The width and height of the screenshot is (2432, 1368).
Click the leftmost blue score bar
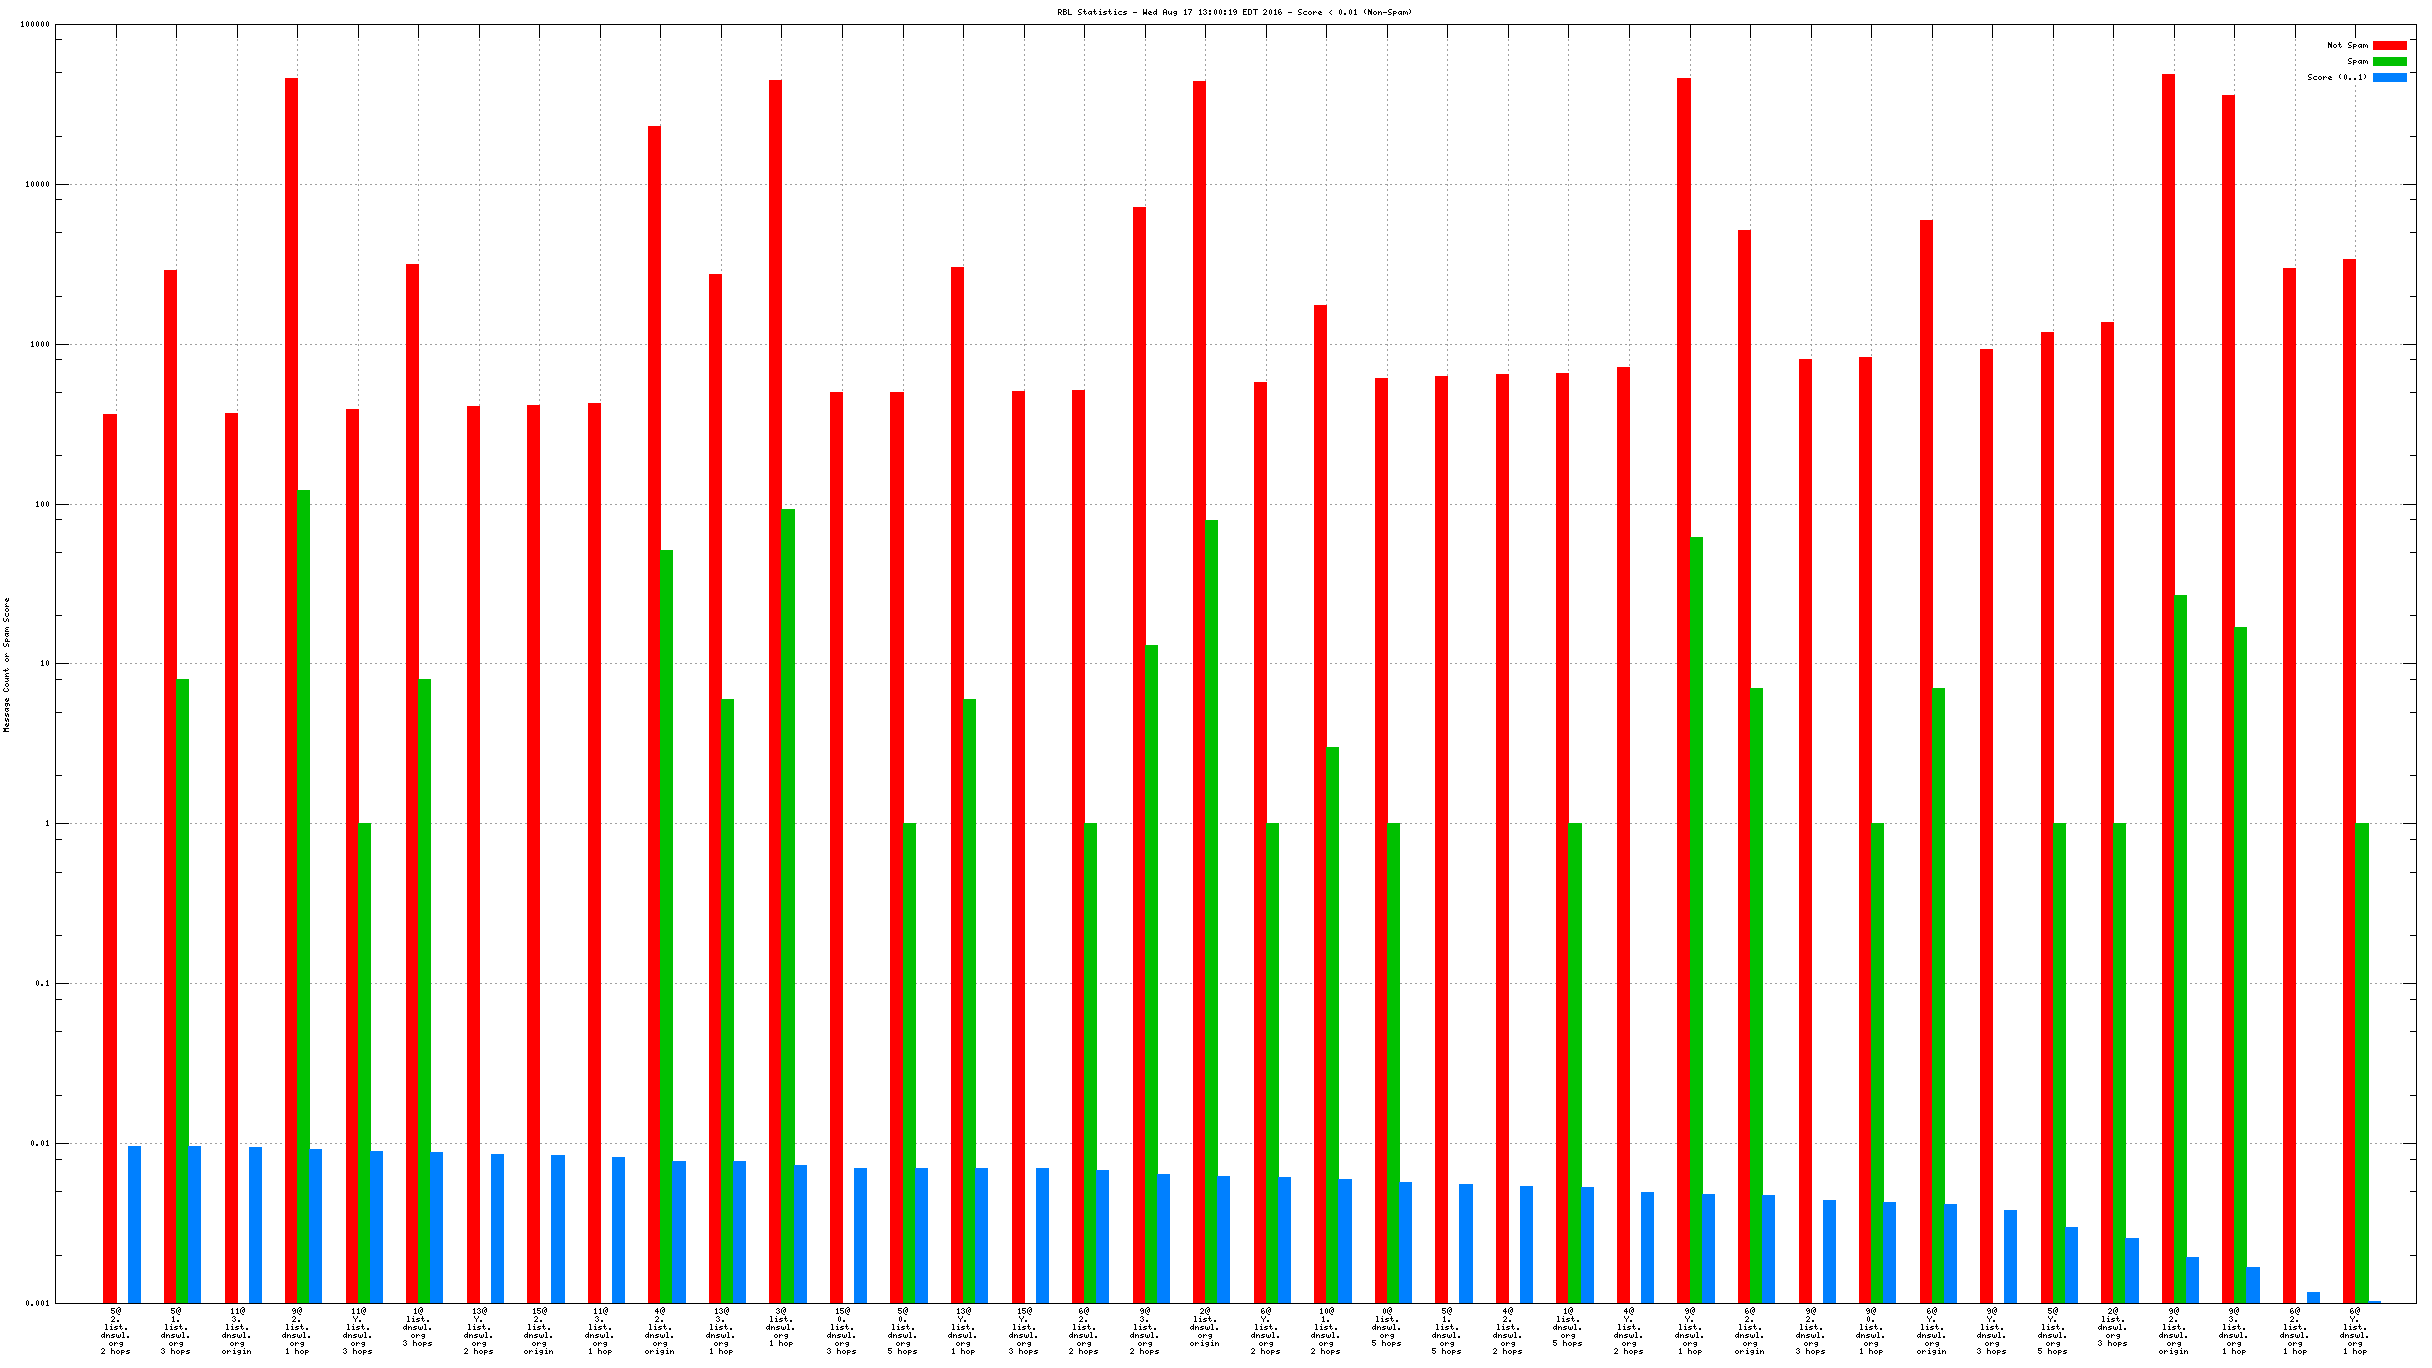[134, 1224]
